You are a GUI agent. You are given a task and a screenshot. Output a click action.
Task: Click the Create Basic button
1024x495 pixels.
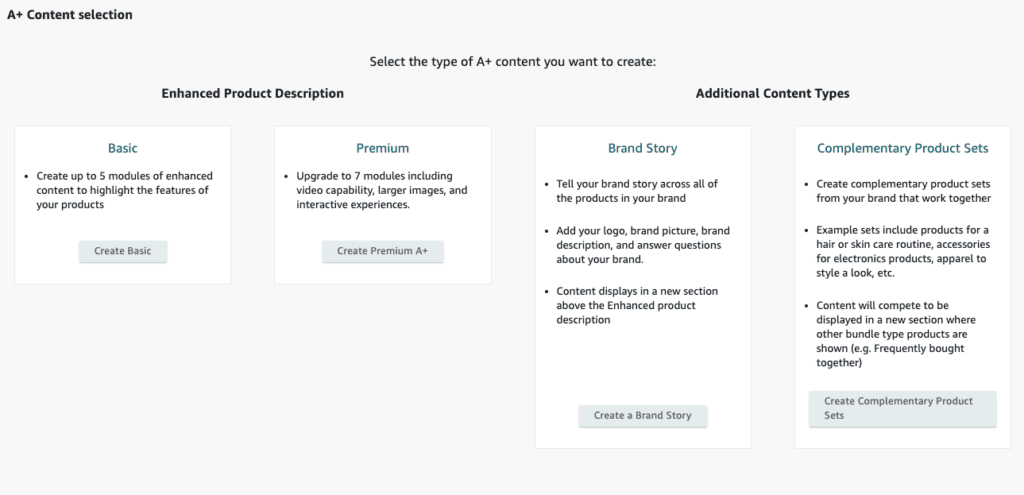[123, 251]
